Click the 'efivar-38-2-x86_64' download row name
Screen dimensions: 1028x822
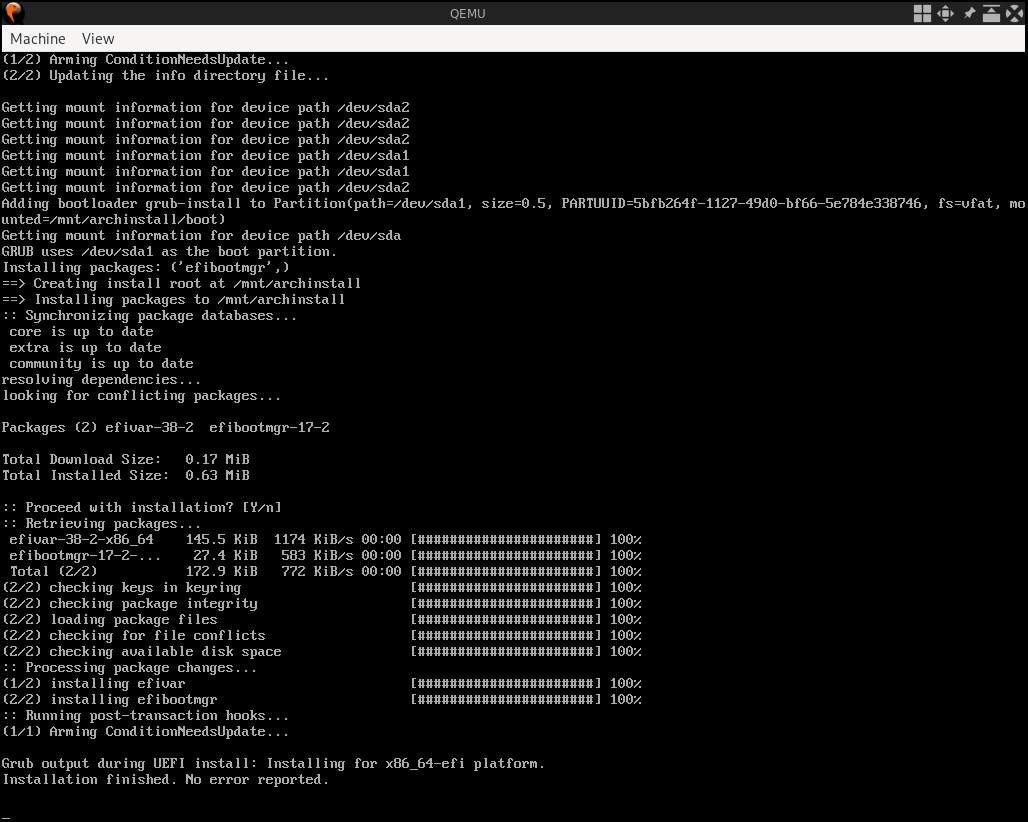(x=81, y=539)
